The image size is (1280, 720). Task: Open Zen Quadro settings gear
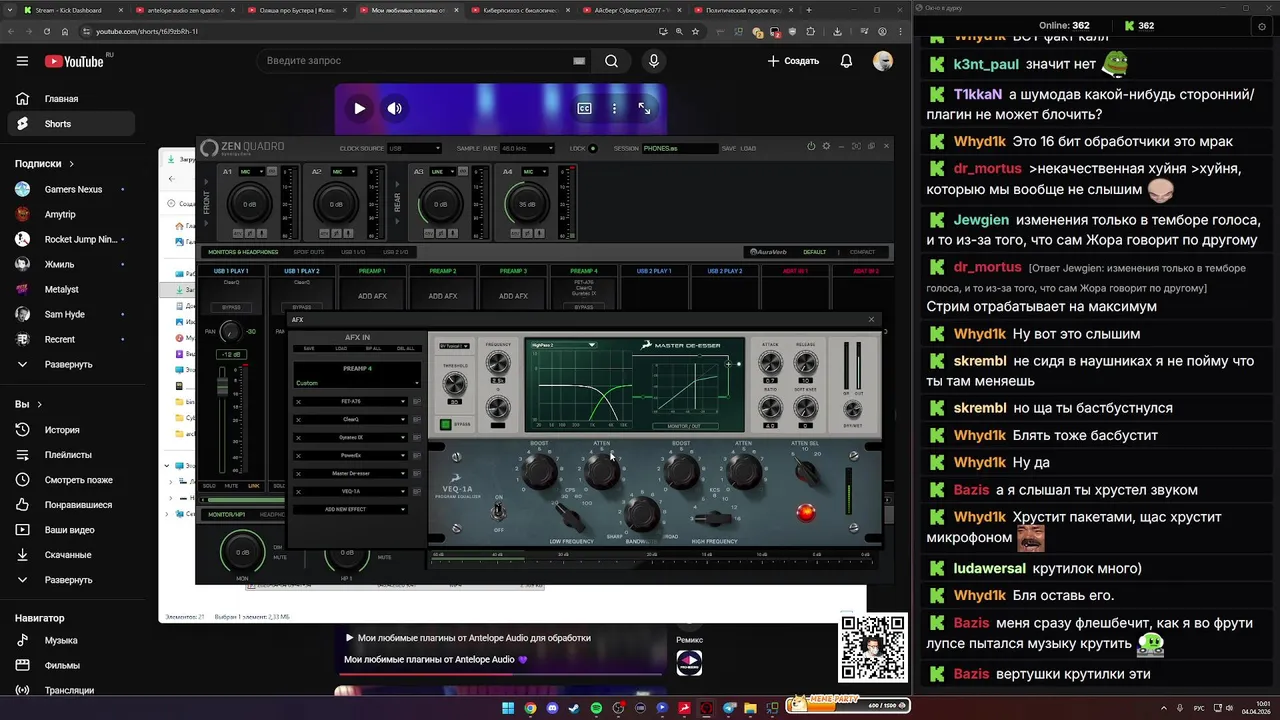(x=826, y=147)
